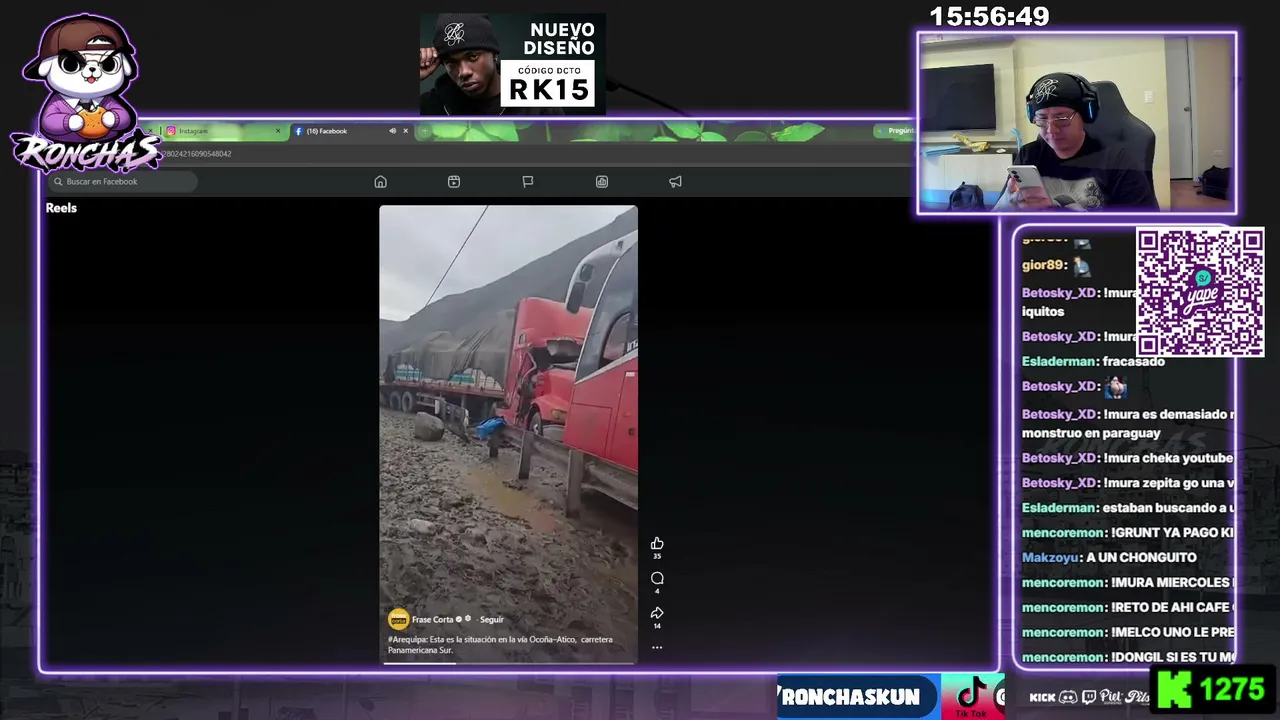Open the Reels video icon in Facebook nav
1280x720 pixels.
pos(454,182)
